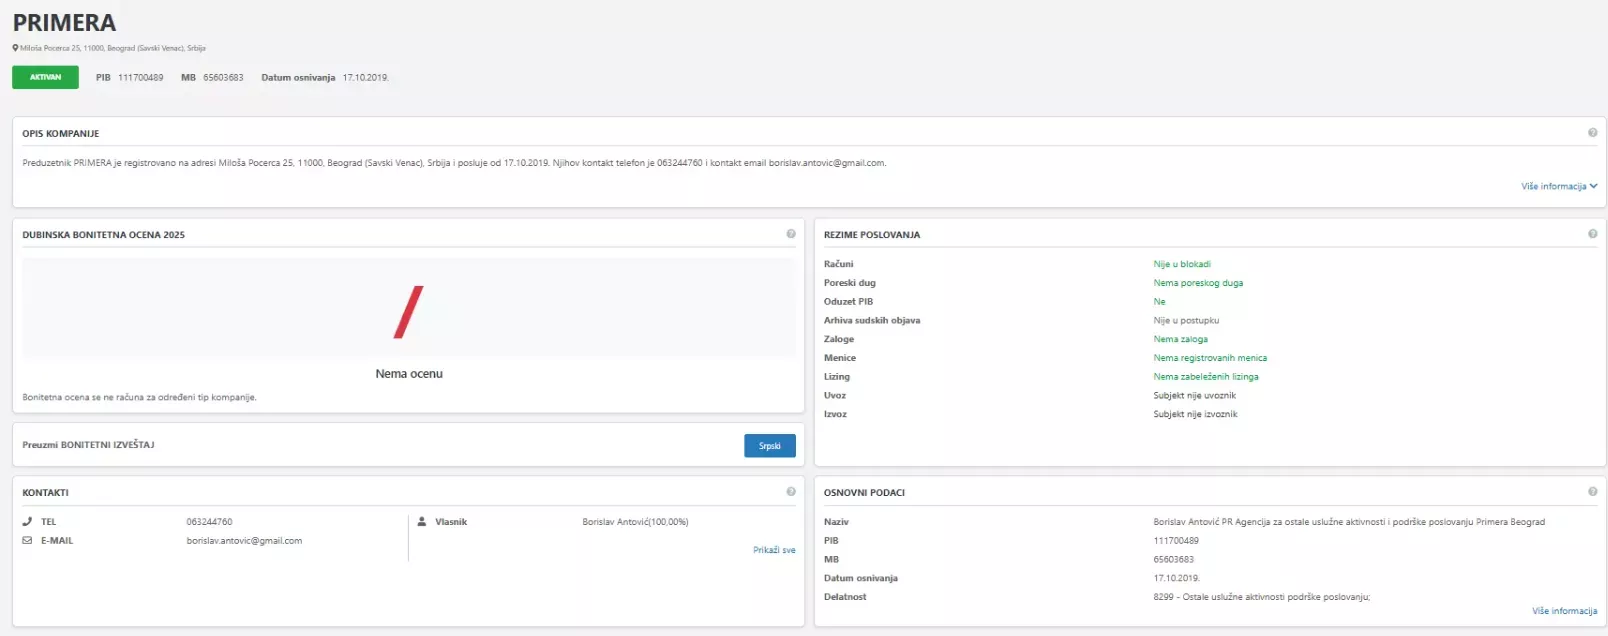This screenshot has height=636, width=1608.
Task: Click the envelope icon beside E-MAIL
Action: tap(27, 541)
